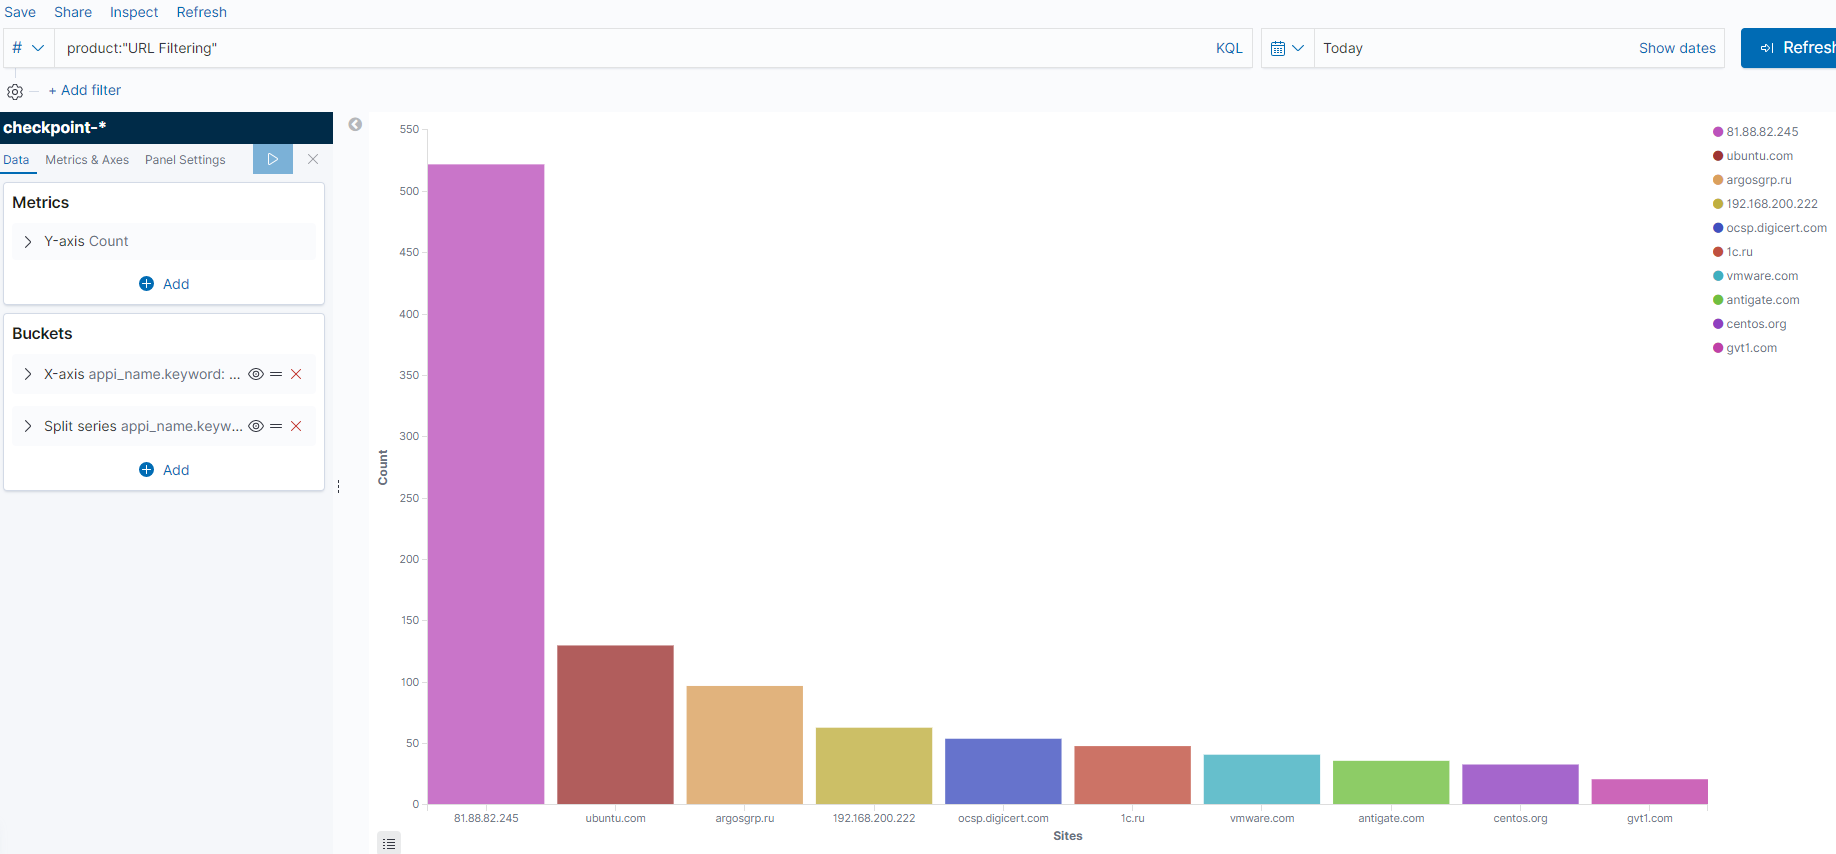Reorder the X-axis bucket drag handle
1836x854 pixels.
(x=276, y=374)
